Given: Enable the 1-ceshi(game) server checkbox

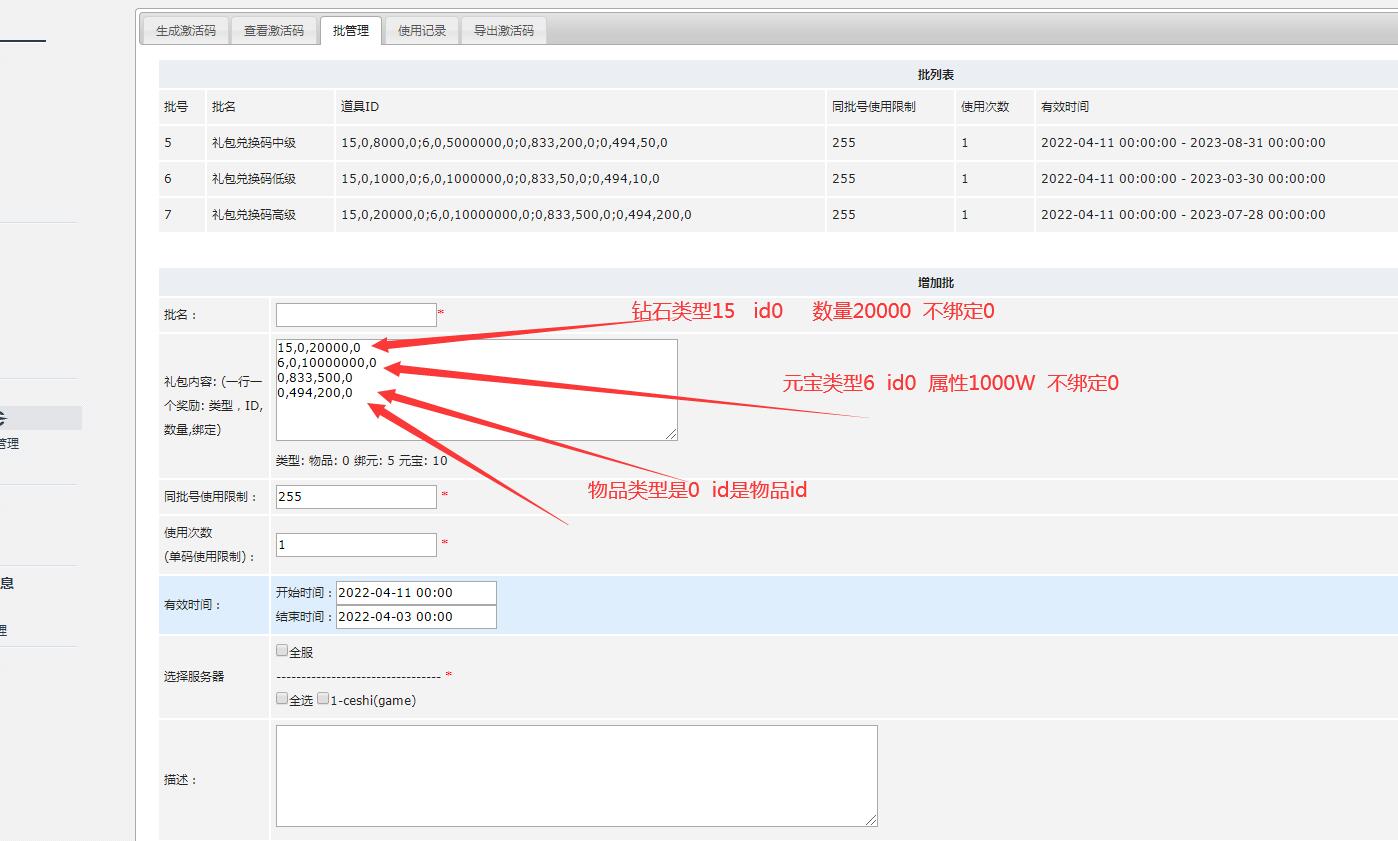Looking at the screenshot, I should tap(323, 699).
